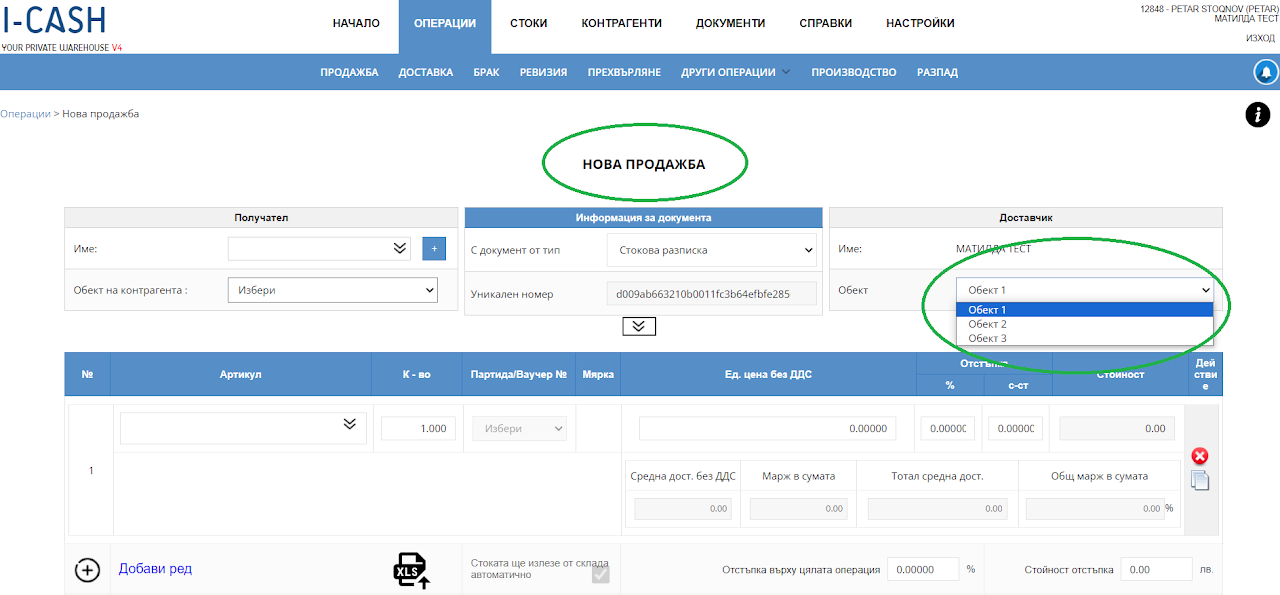The width and height of the screenshot is (1280, 595).
Task: Open document type 'Стокова разписка' dropdown
Action: (x=712, y=250)
